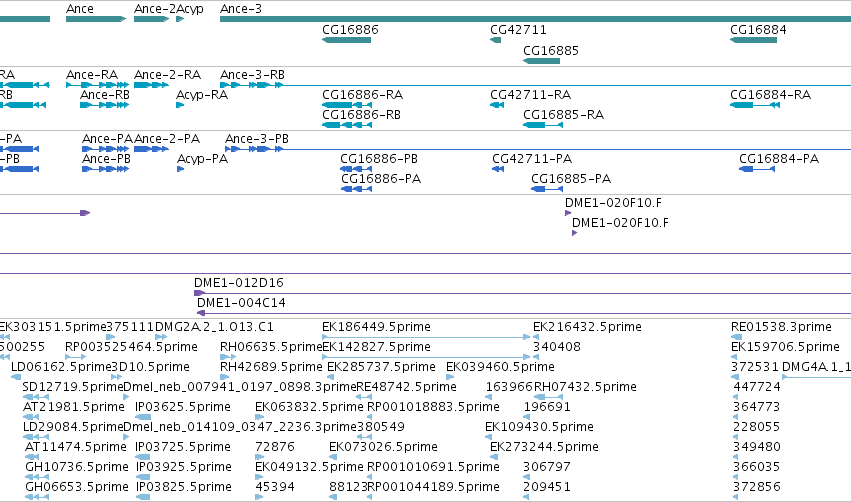Select the Ance-3-RB transcript
851x502 pixels.
click(x=535, y=85)
